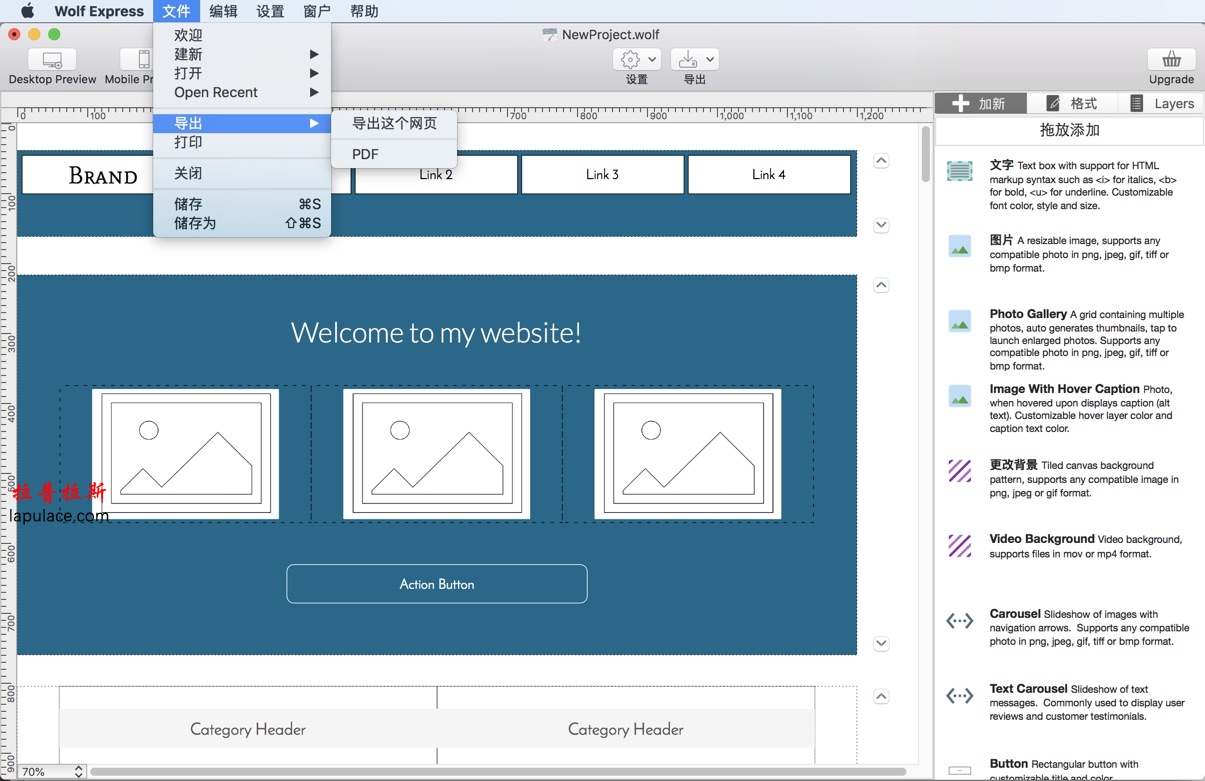Pick the Carousel slideshow element icon

tap(959, 620)
